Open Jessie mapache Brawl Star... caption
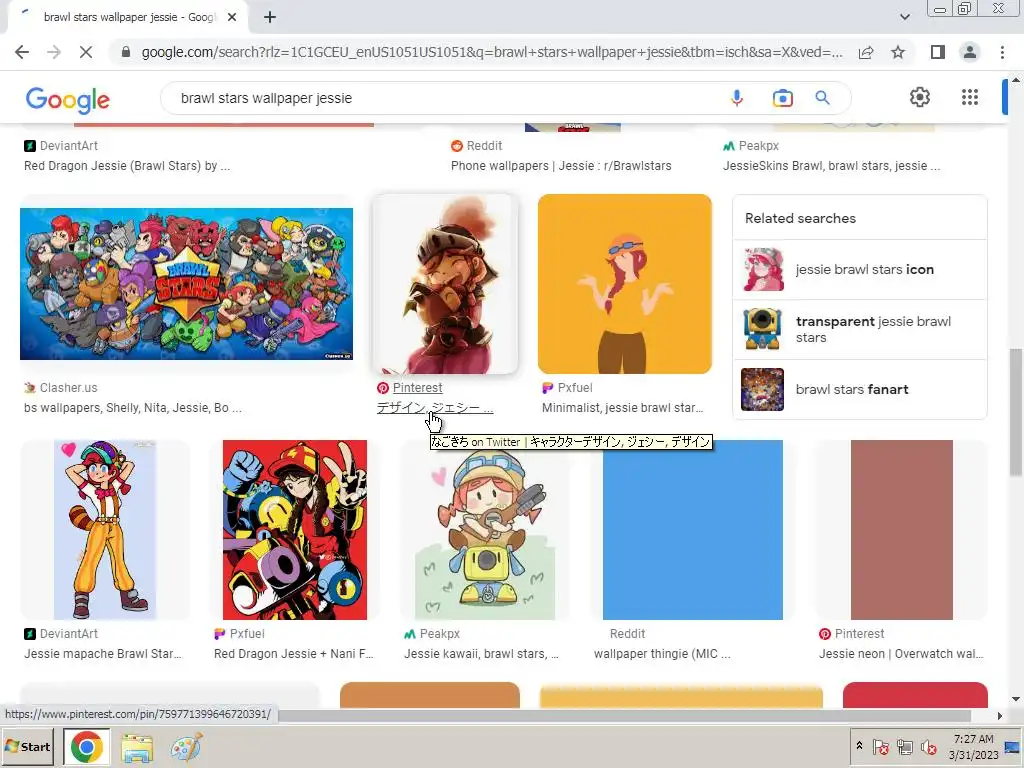The height and width of the screenshot is (768, 1024). [x=103, y=654]
